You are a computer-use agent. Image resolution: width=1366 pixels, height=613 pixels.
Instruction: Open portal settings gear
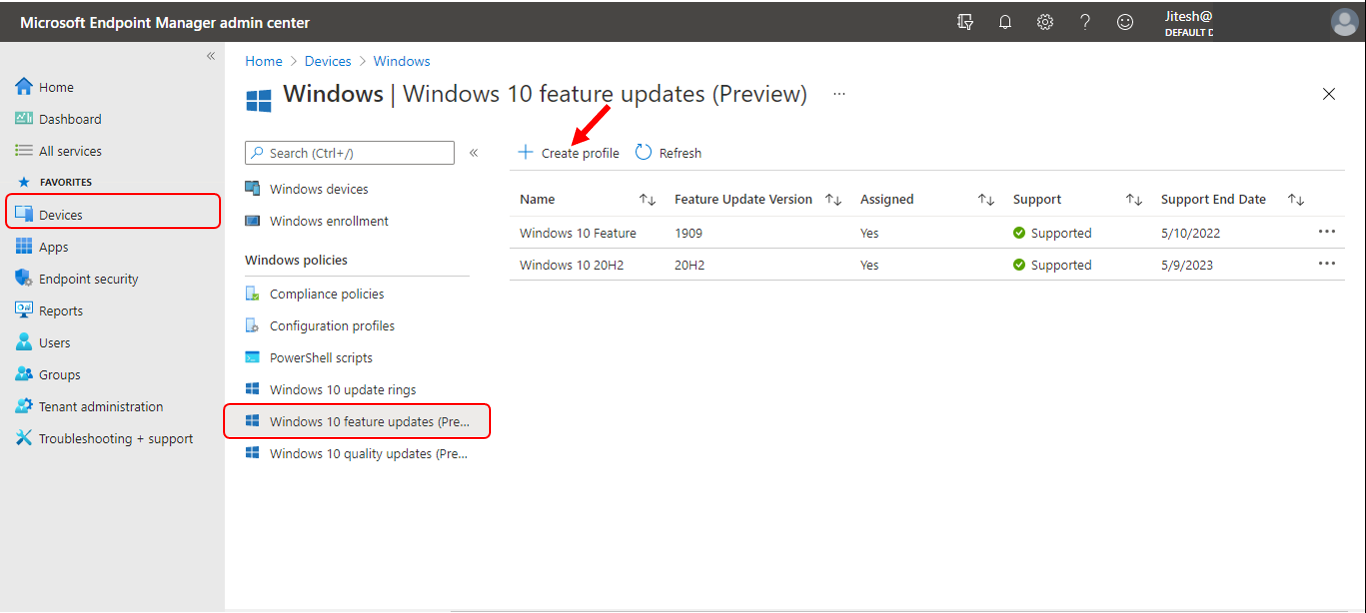[x=1045, y=22]
